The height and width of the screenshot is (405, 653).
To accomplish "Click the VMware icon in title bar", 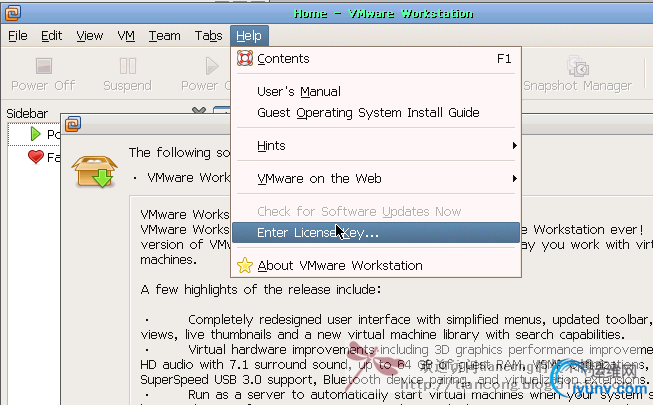I will [12, 13].
